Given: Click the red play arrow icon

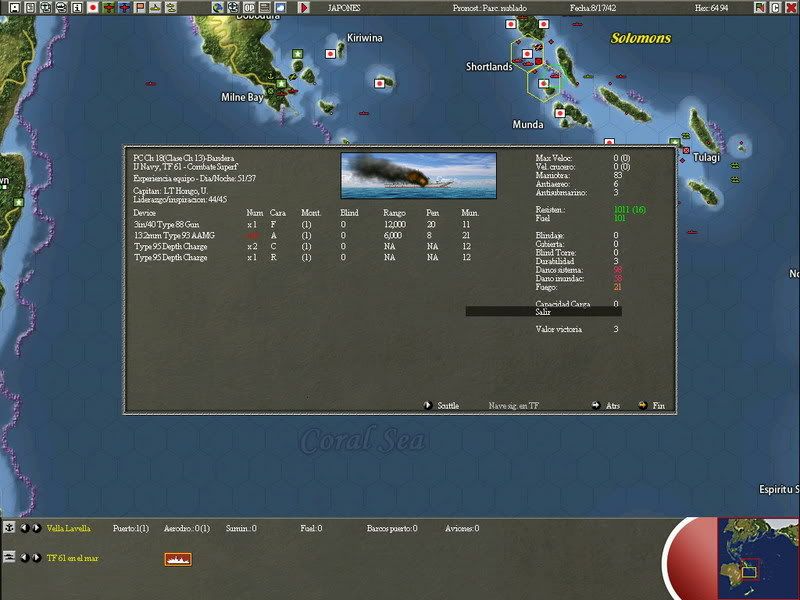Looking at the screenshot, I should [304, 8].
